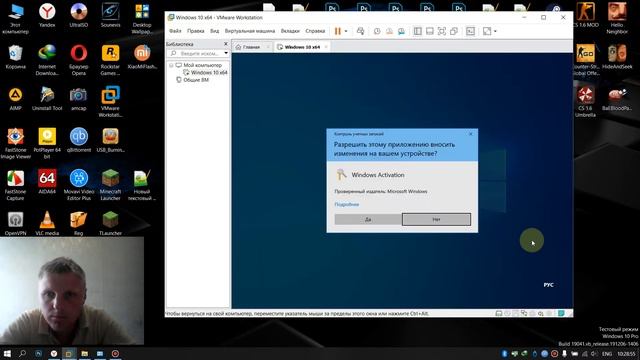Screen dimensions: 640x360
Task: Close the UAC dialog with X
Action: point(471,133)
